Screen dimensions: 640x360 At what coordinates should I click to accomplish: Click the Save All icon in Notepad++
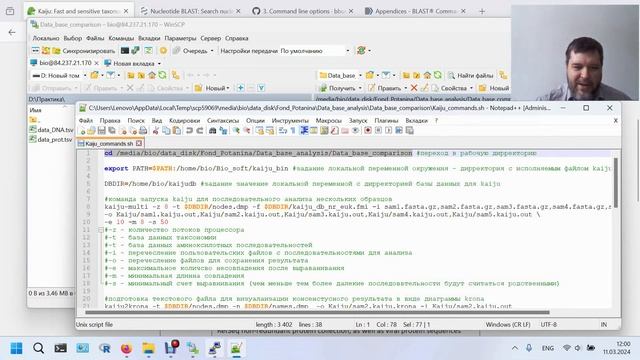[x=111, y=131]
